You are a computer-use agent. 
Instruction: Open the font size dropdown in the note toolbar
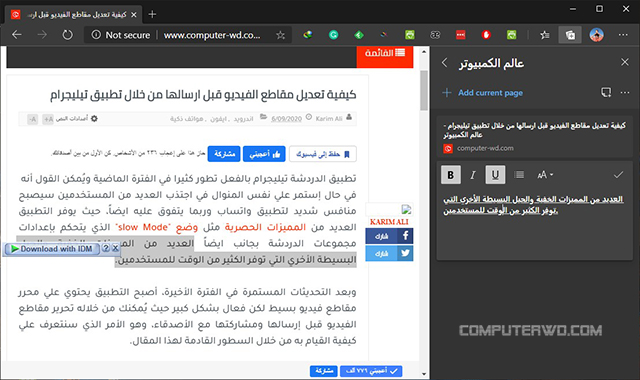point(544,175)
